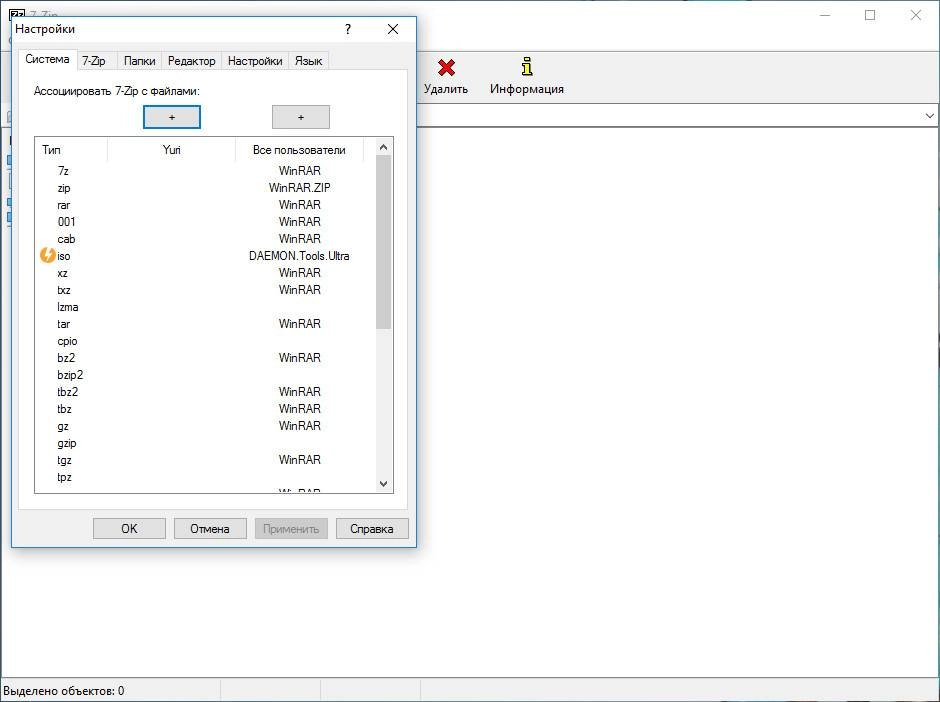Screen dimensions: 940x702
Task: Confirm settings with the OK button
Action: (129, 529)
